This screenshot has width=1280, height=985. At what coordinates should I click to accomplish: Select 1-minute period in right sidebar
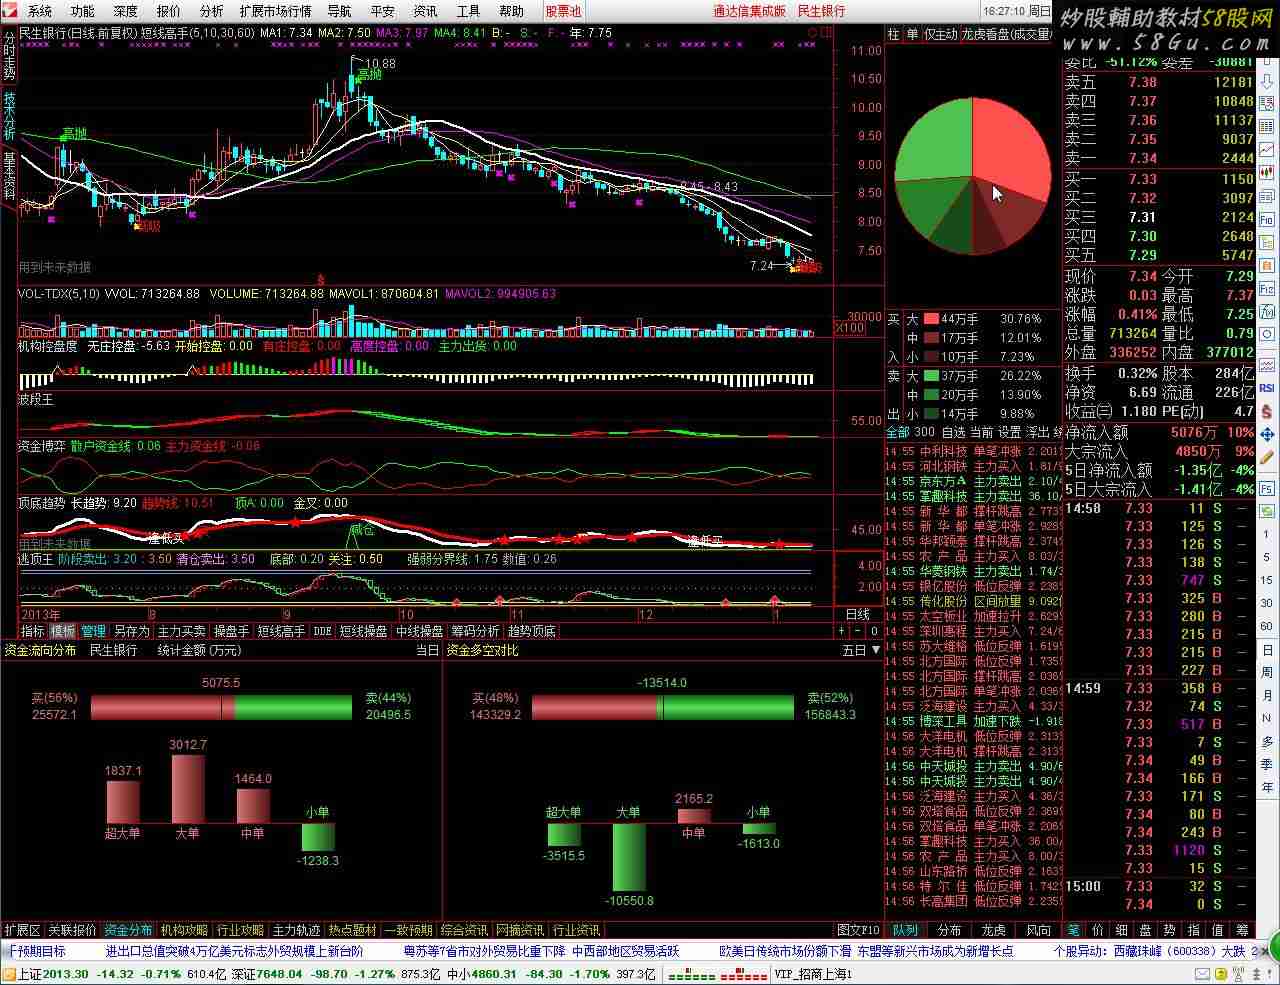click(1266, 534)
